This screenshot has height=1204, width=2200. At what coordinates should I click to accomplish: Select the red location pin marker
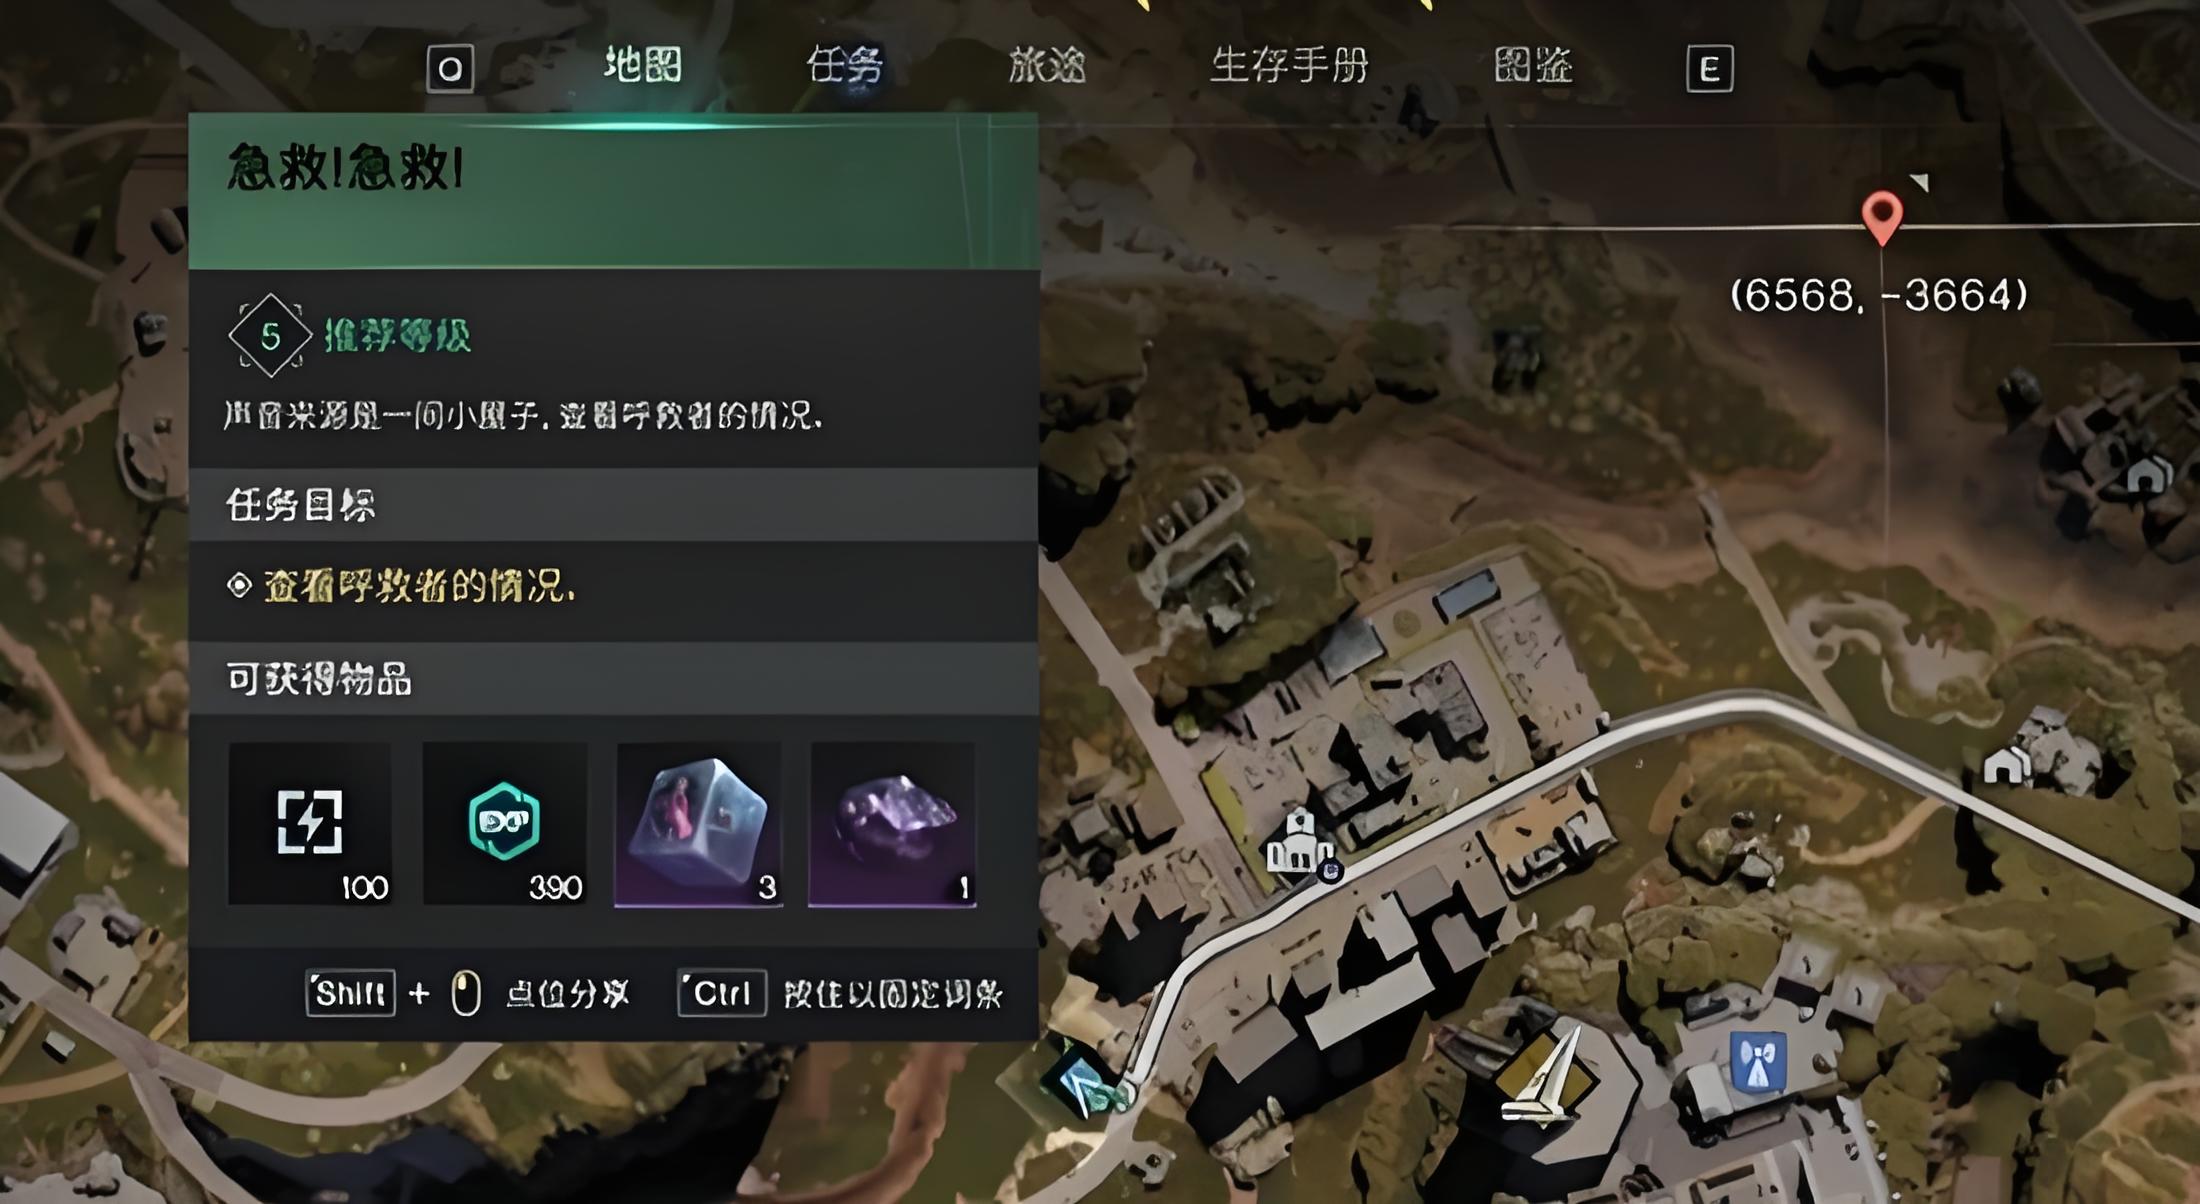coord(1882,217)
